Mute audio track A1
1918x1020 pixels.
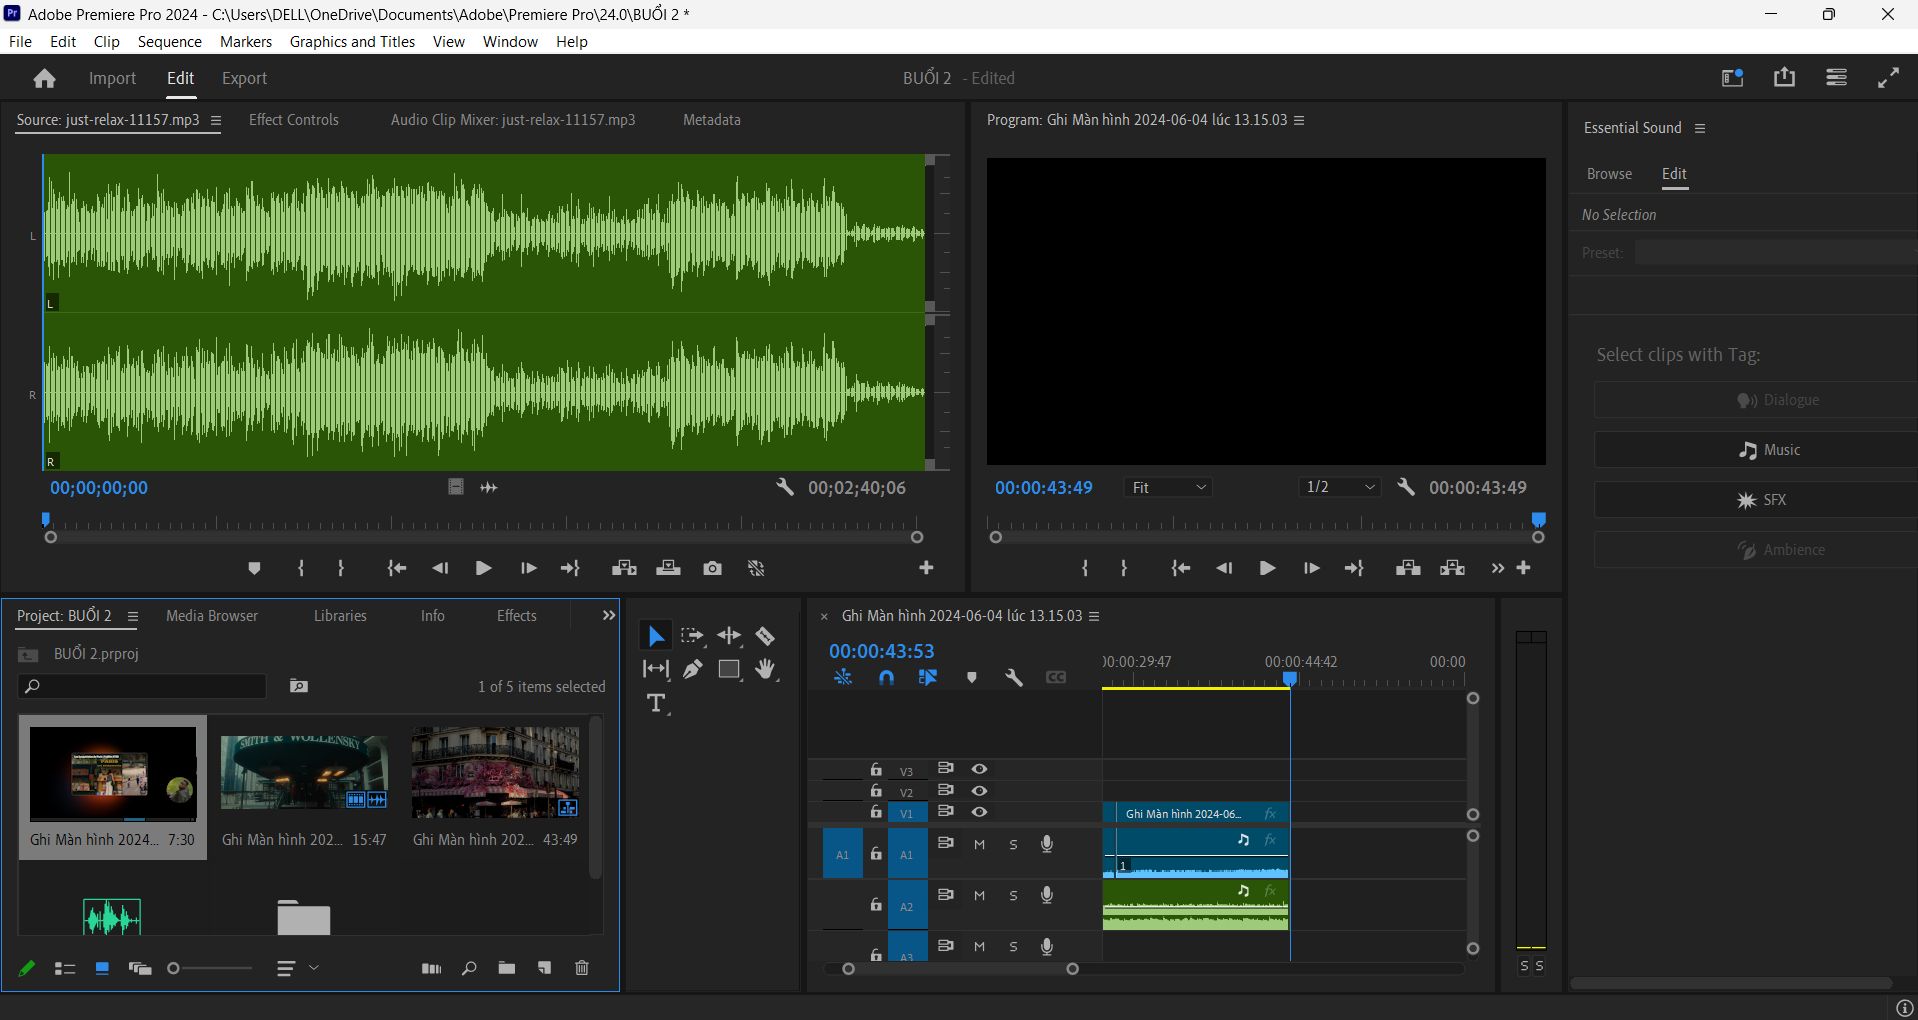[980, 844]
